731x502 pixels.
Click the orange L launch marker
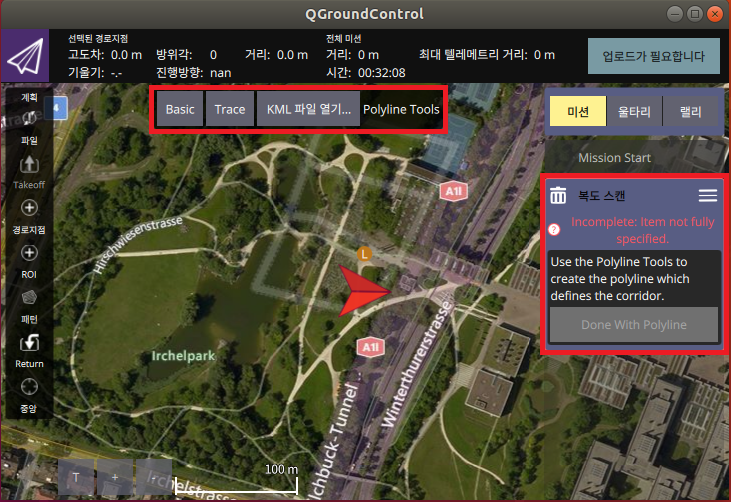click(364, 254)
